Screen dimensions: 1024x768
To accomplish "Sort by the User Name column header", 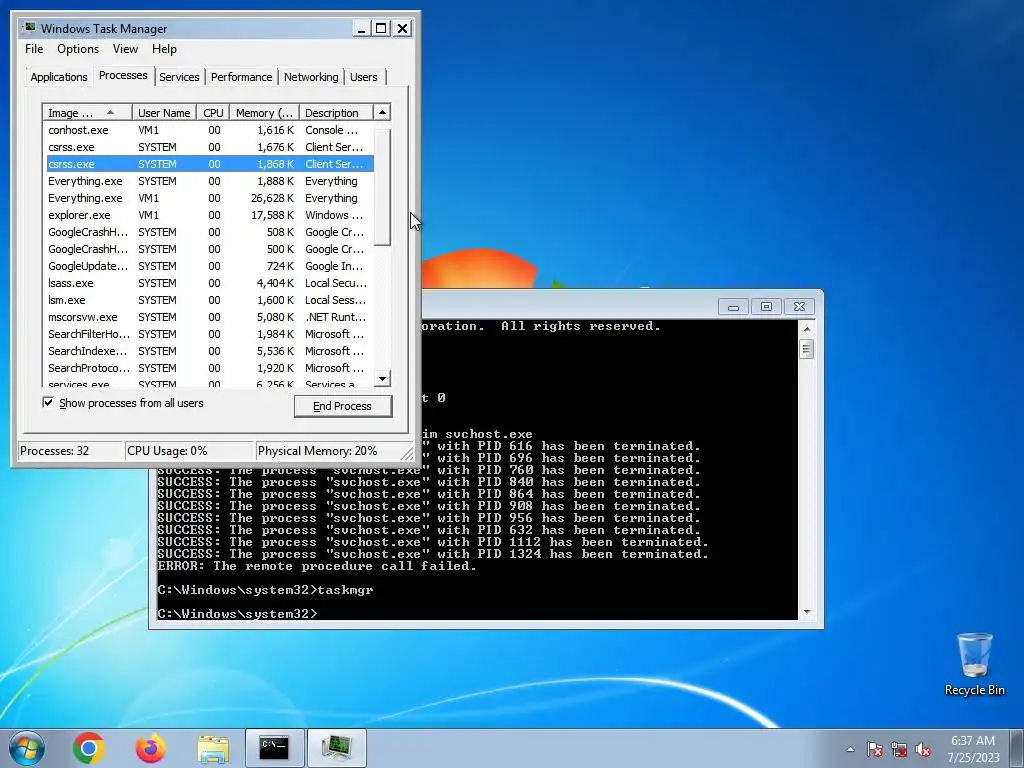I will tap(164, 113).
